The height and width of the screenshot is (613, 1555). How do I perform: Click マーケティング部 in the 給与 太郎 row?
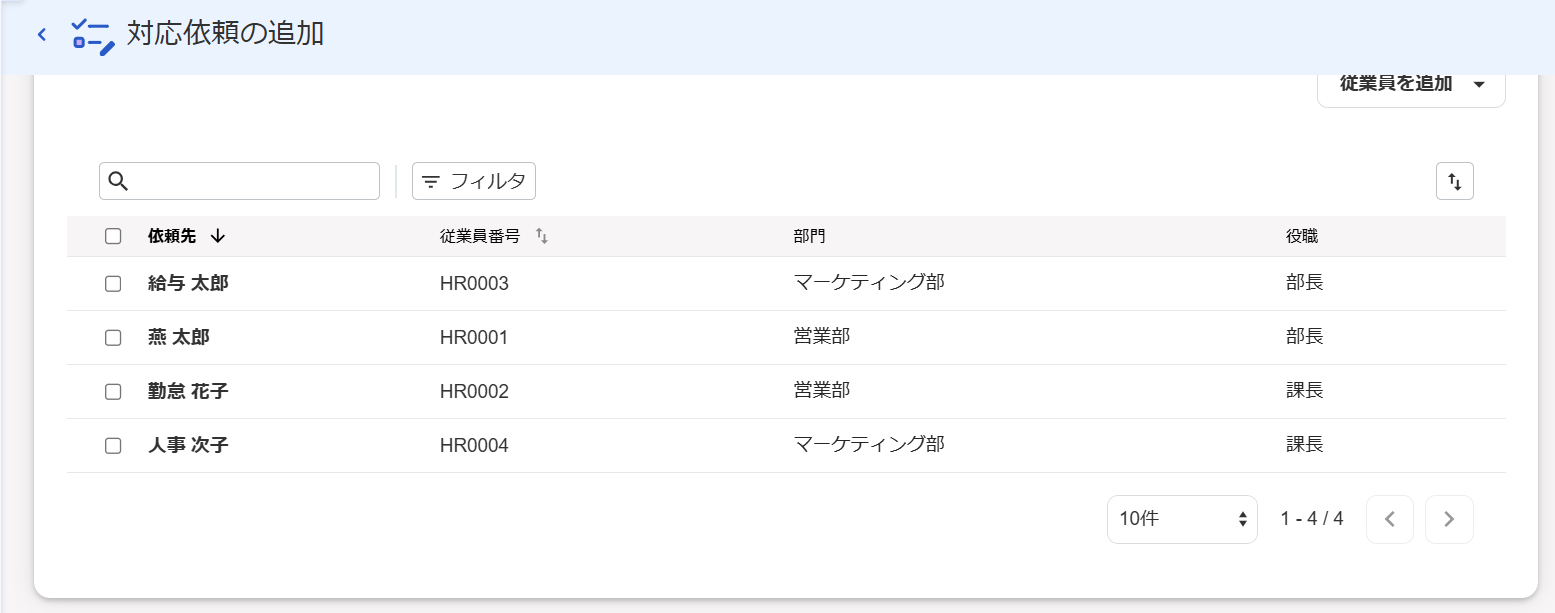(869, 282)
